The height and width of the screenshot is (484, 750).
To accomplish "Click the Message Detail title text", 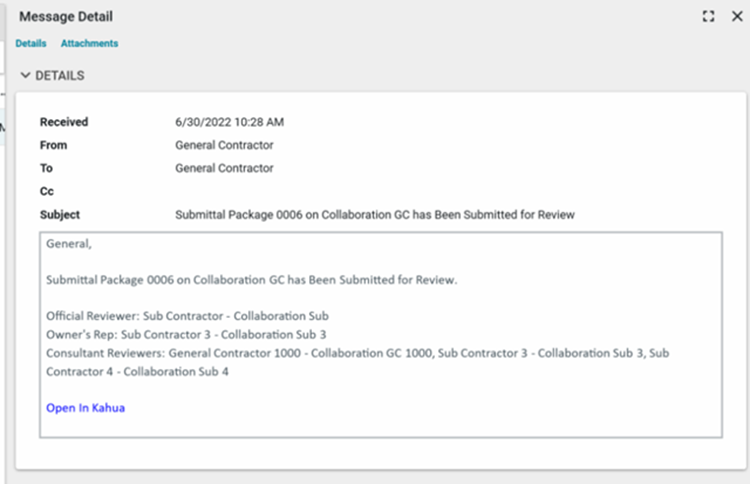I will [x=66, y=17].
